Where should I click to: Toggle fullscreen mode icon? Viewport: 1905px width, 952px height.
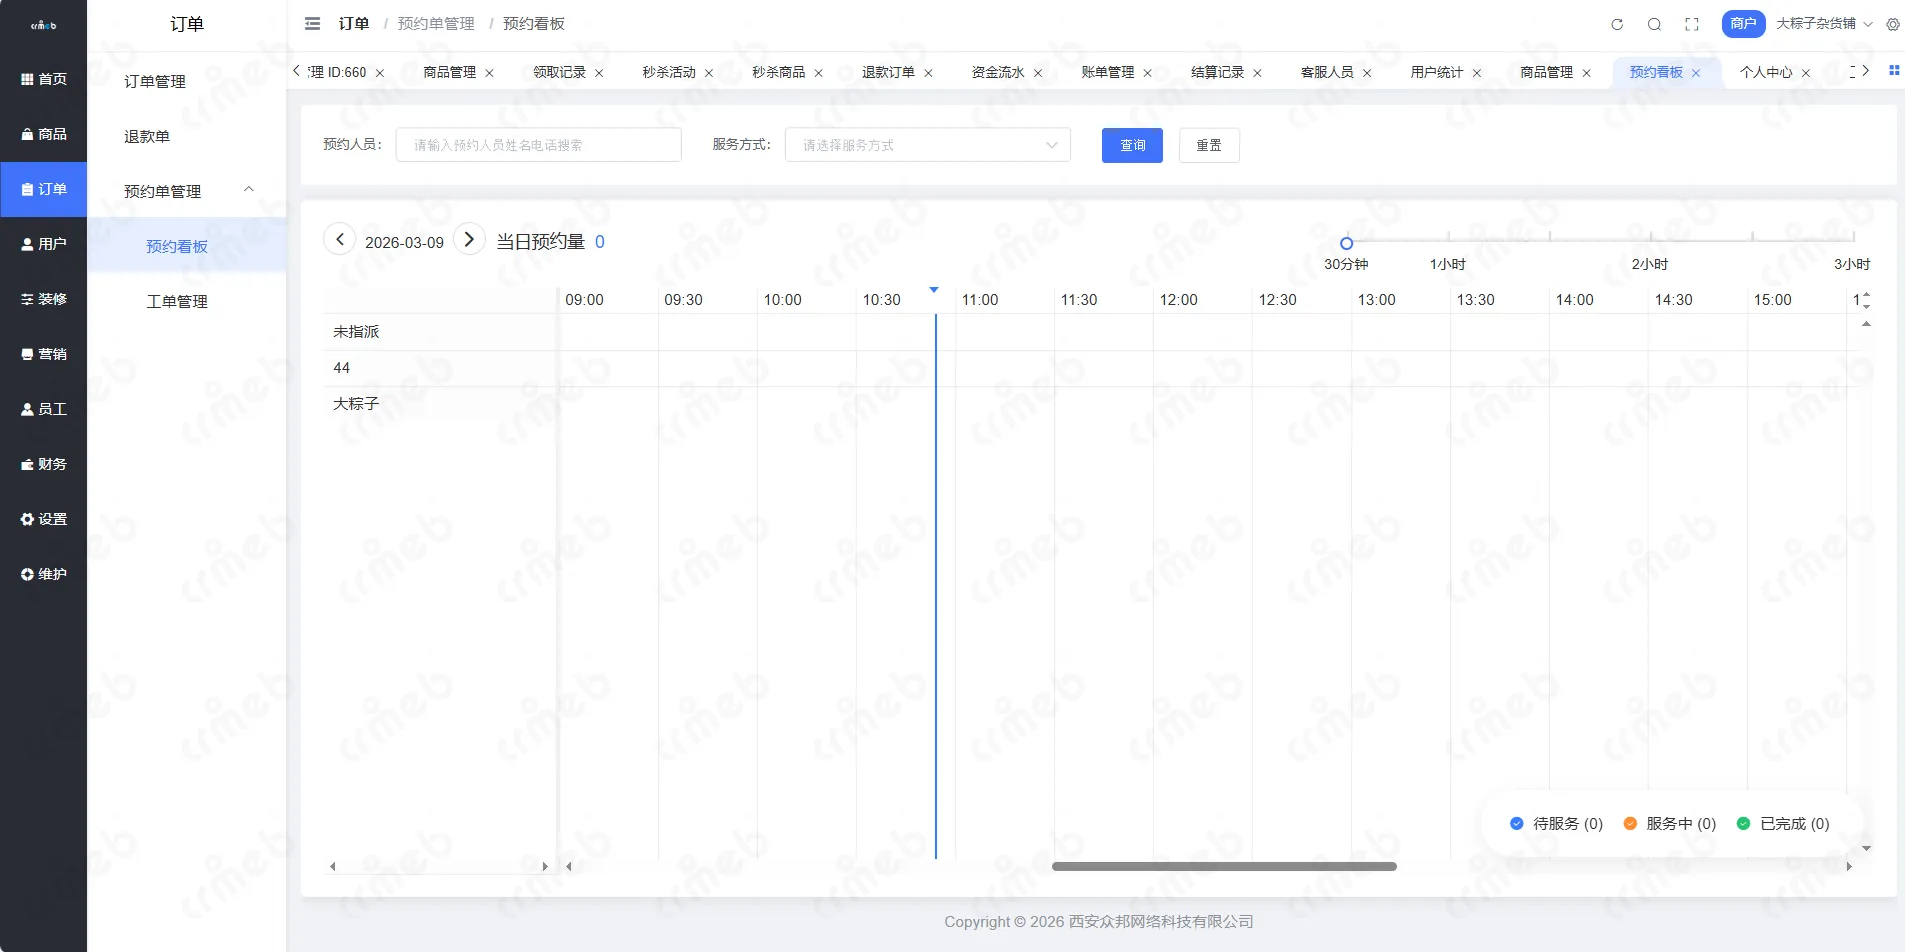tap(1692, 24)
